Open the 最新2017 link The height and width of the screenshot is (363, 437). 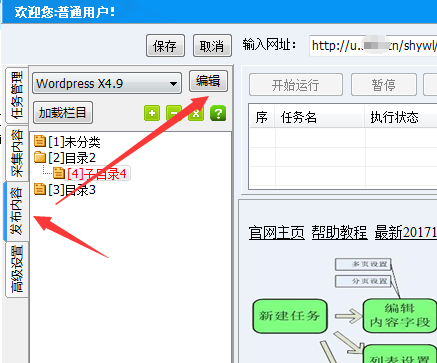(x=406, y=232)
